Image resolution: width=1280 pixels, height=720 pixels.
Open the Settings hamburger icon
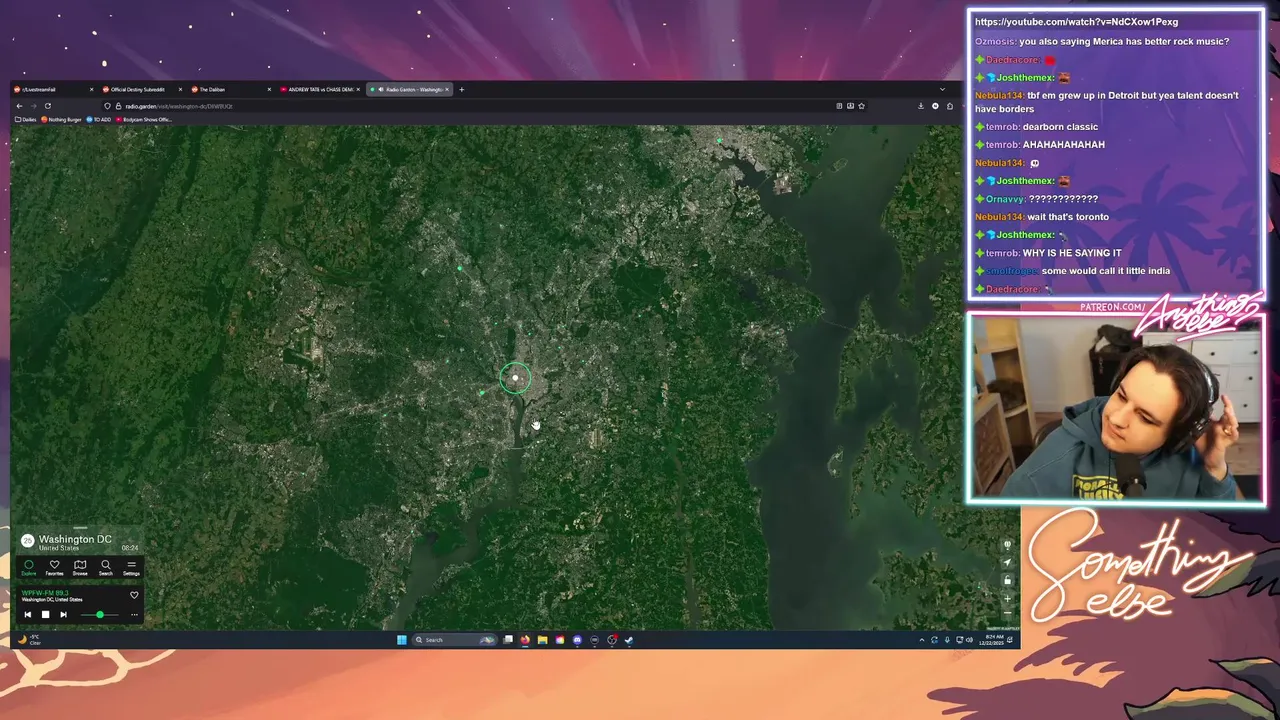[x=131, y=567]
